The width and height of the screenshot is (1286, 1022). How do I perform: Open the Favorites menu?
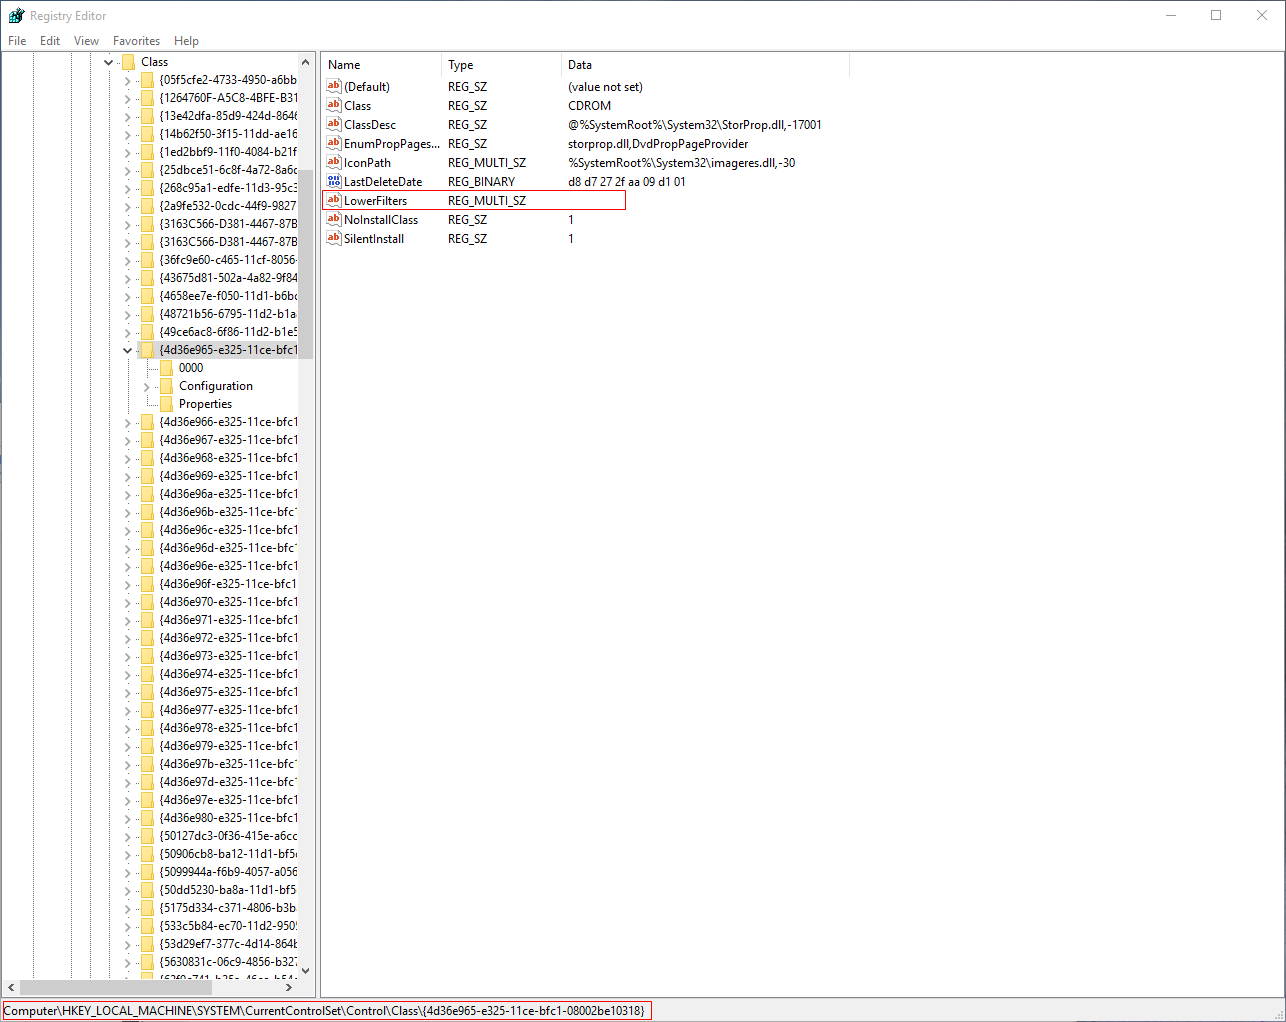(x=136, y=40)
